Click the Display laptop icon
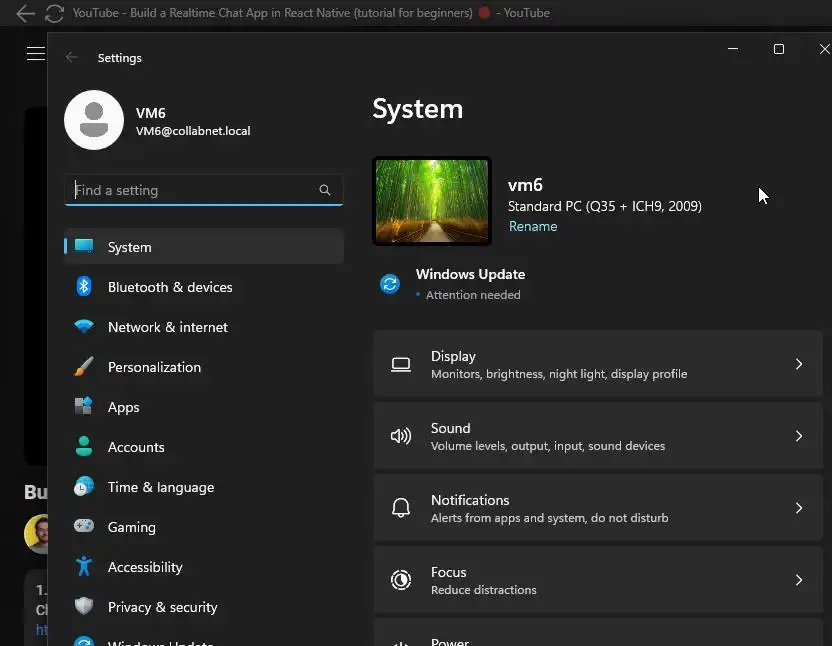Image resolution: width=832 pixels, height=646 pixels. pos(401,365)
